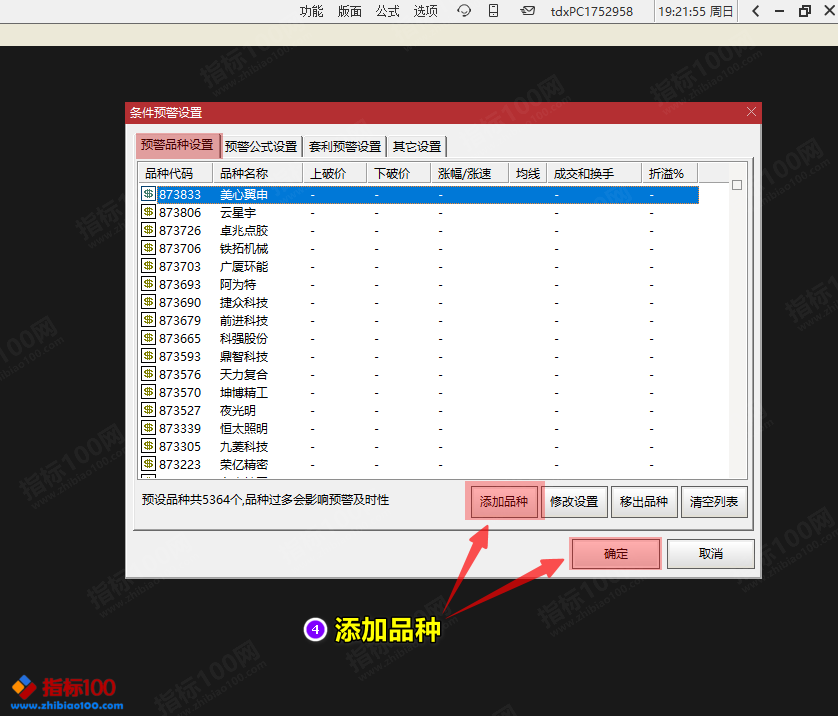Click the 清空列表 button
This screenshot has width=838, height=716.
click(x=714, y=502)
